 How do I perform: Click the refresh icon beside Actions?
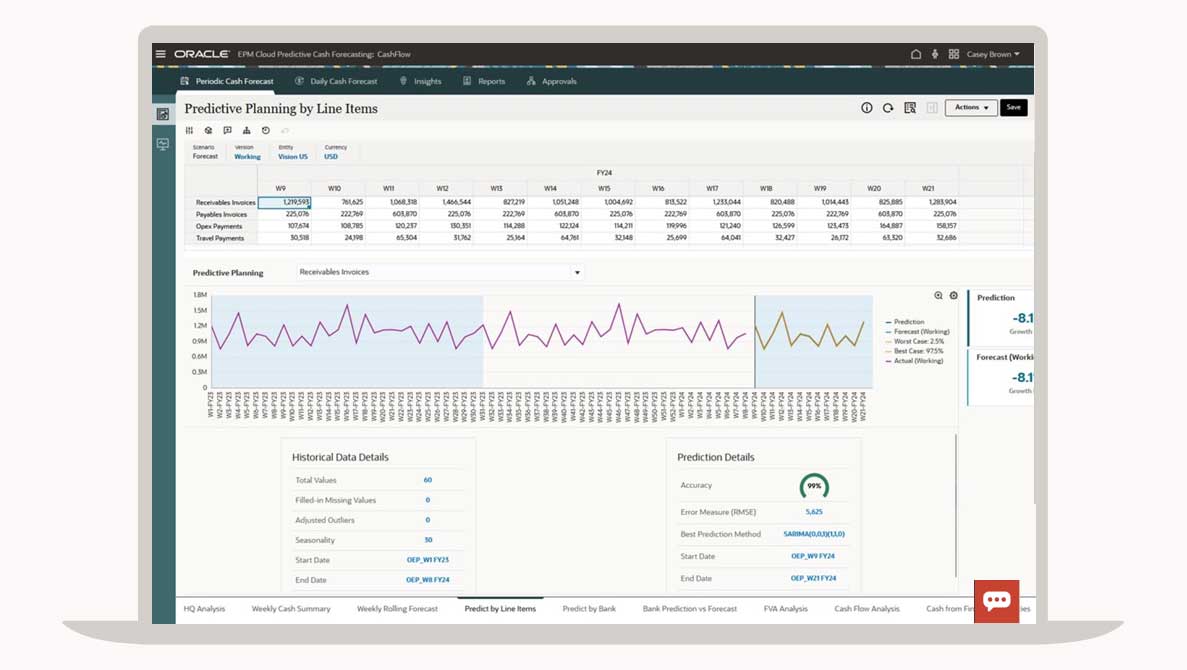(888, 108)
